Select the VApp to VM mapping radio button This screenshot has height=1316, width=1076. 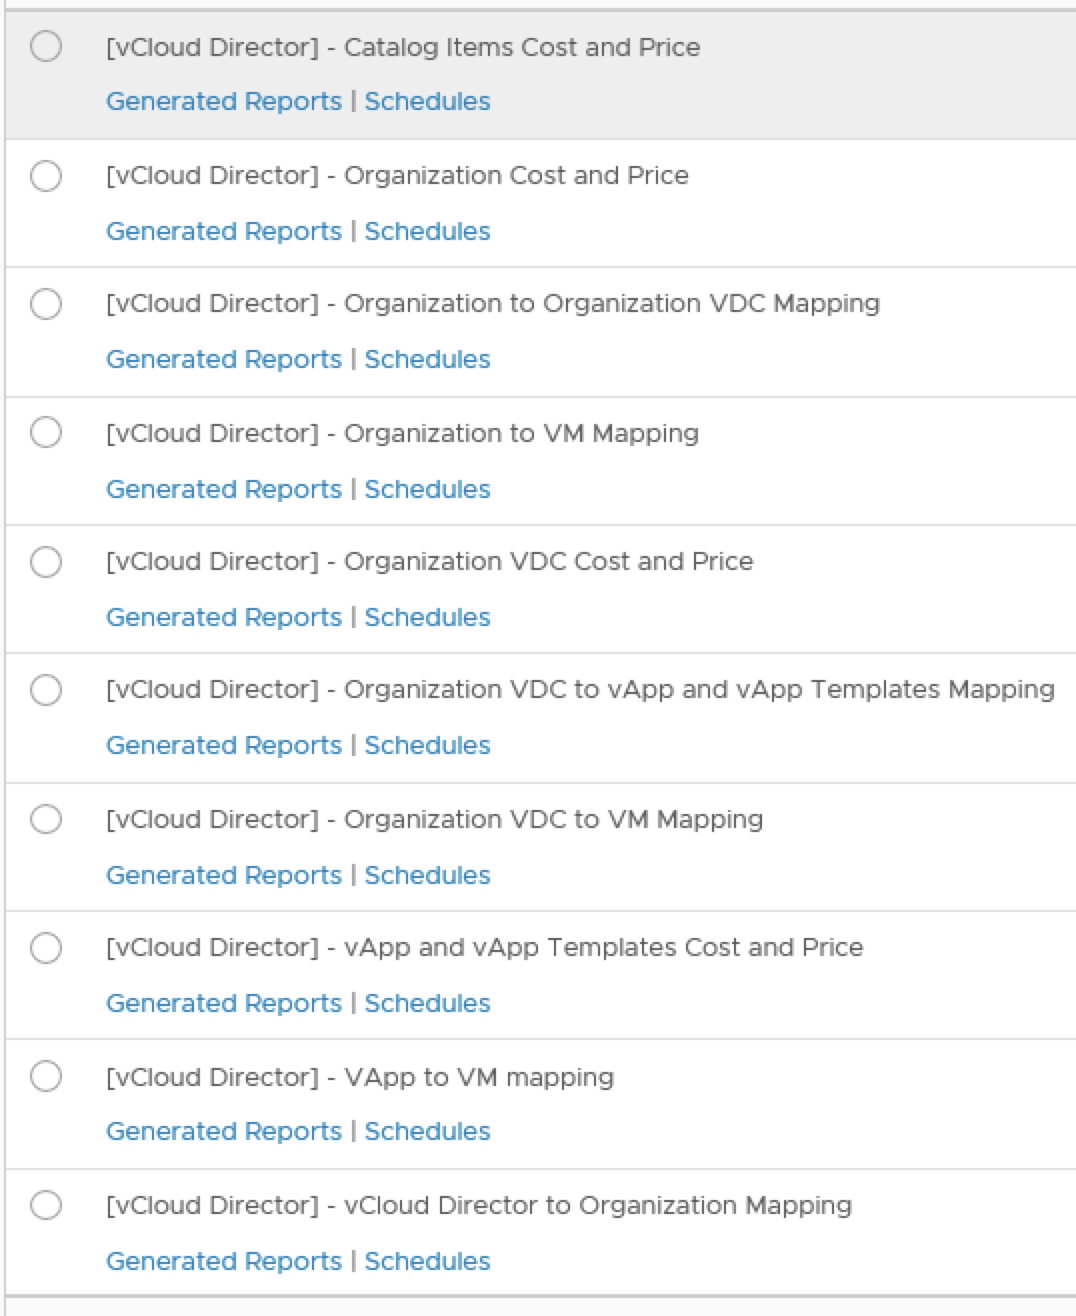[x=46, y=1076]
